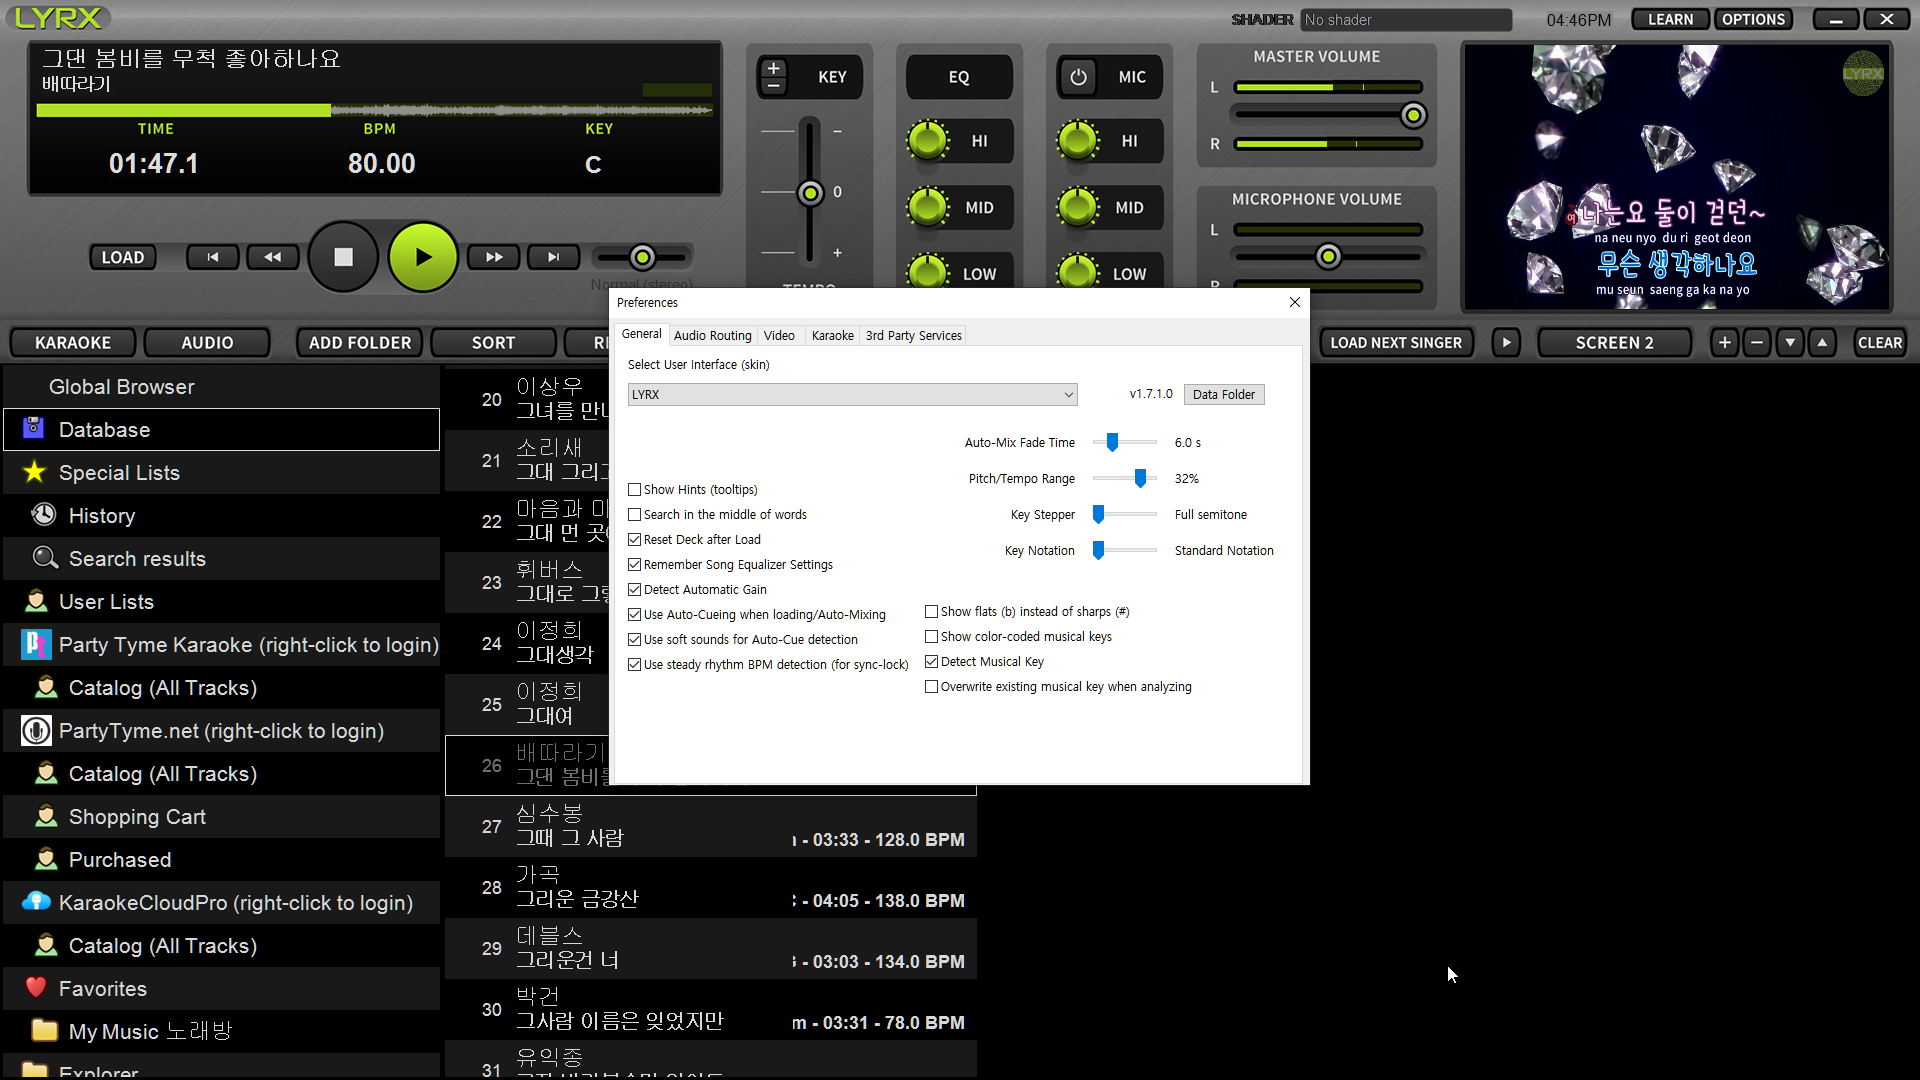Screen dimensions: 1920x1080
Task: Open the skin selection dropdown (LYRX)
Action: pos(852,395)
